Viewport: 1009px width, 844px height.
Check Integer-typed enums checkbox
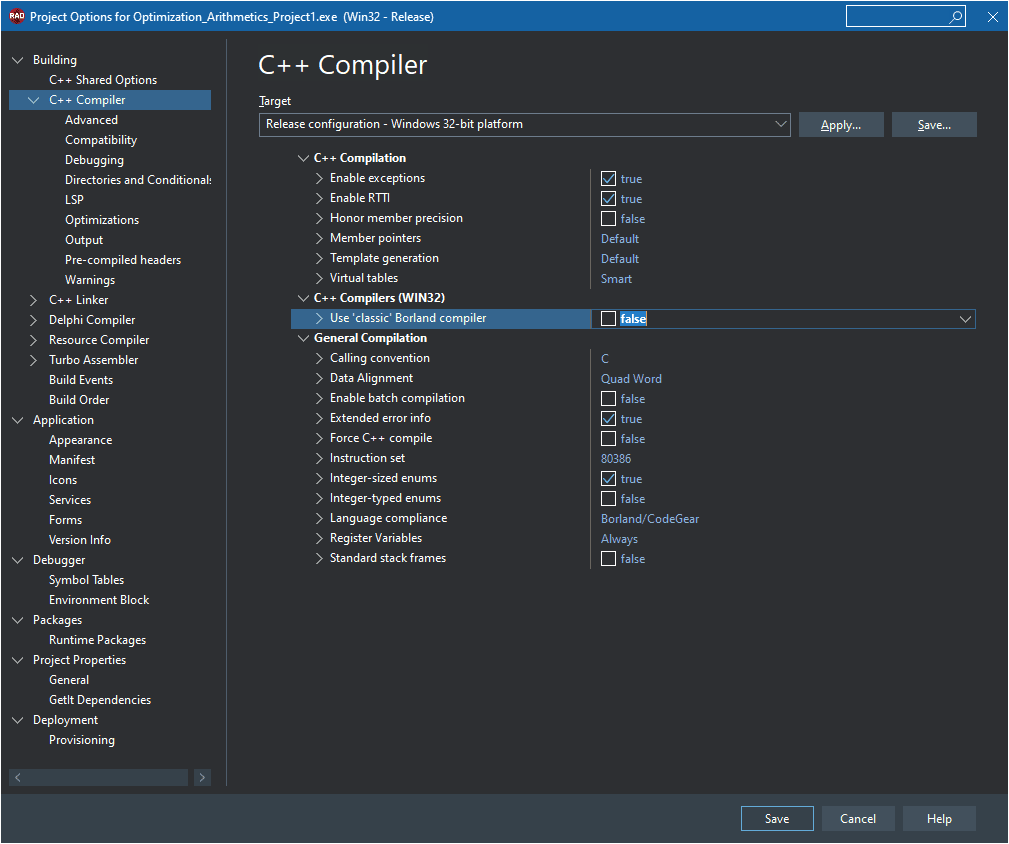pyautogui.click(x=608, y=499)
